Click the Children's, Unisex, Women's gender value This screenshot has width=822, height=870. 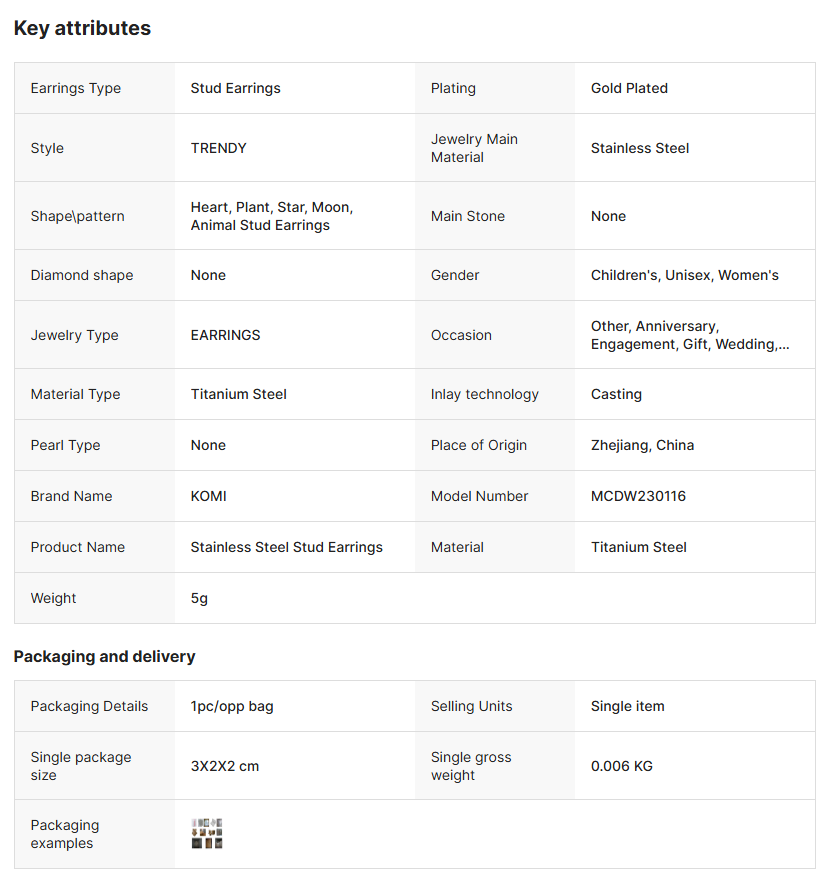(x=684, y=275)
